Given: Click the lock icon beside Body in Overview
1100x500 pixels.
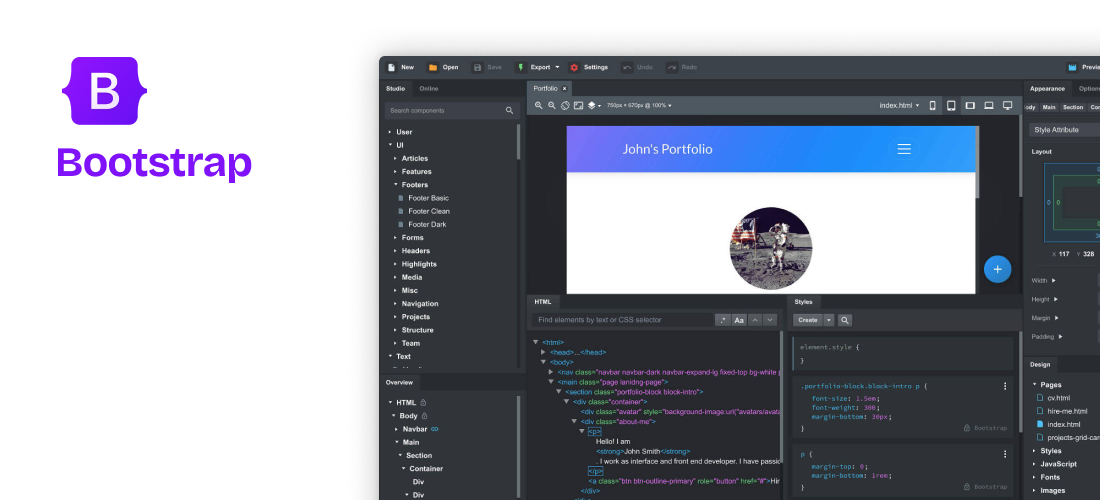Looking at the screenshot, I should click(424, 416).
